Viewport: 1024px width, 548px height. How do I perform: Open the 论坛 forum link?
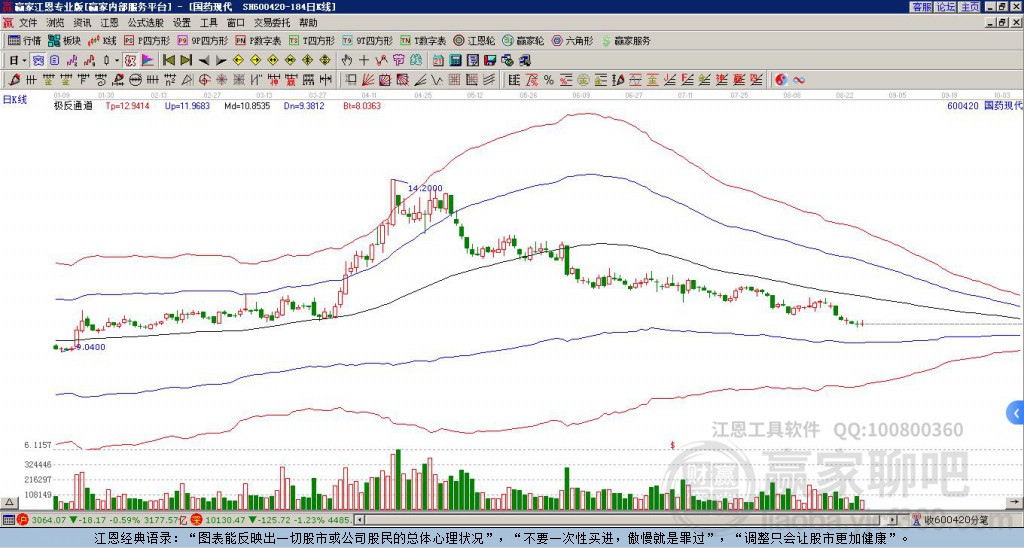coord(946,7)
